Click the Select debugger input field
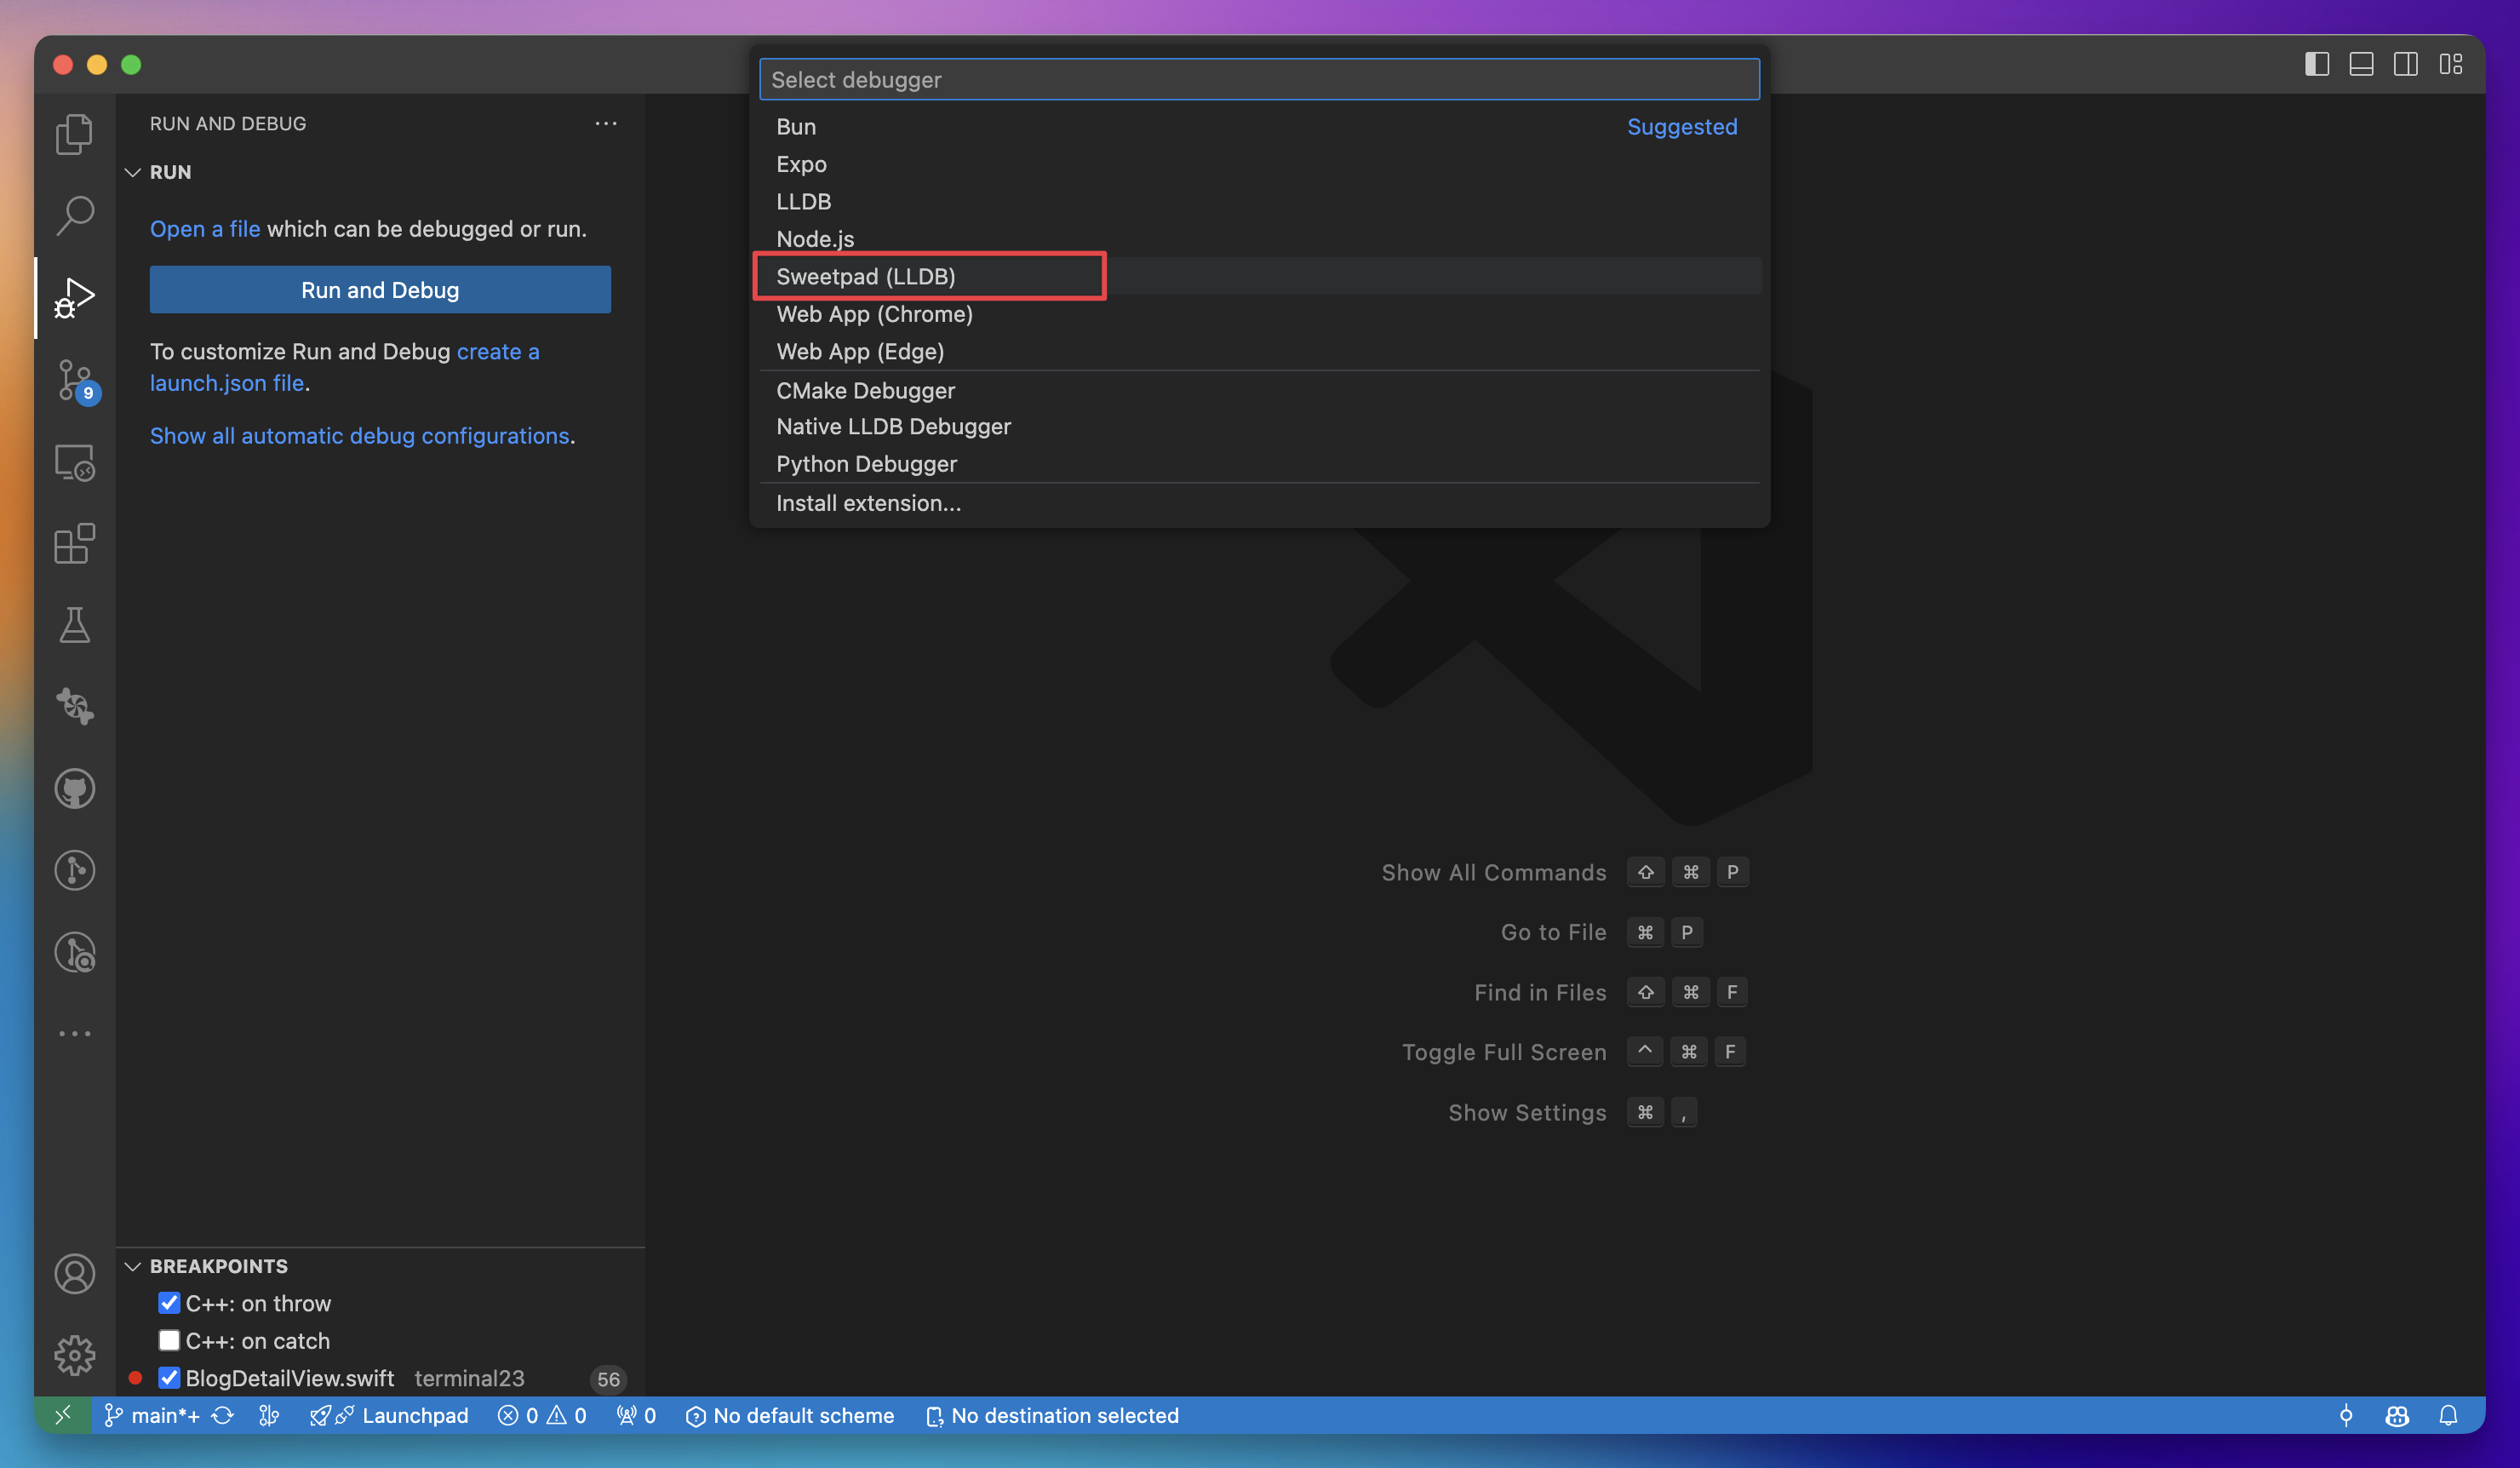The image size is (2520, 1468). coord(1259,80)
